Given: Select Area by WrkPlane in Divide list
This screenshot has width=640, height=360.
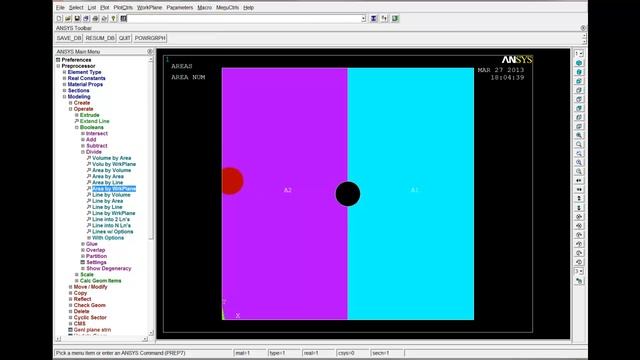Looking at the screenshot, I should [114, 189].
